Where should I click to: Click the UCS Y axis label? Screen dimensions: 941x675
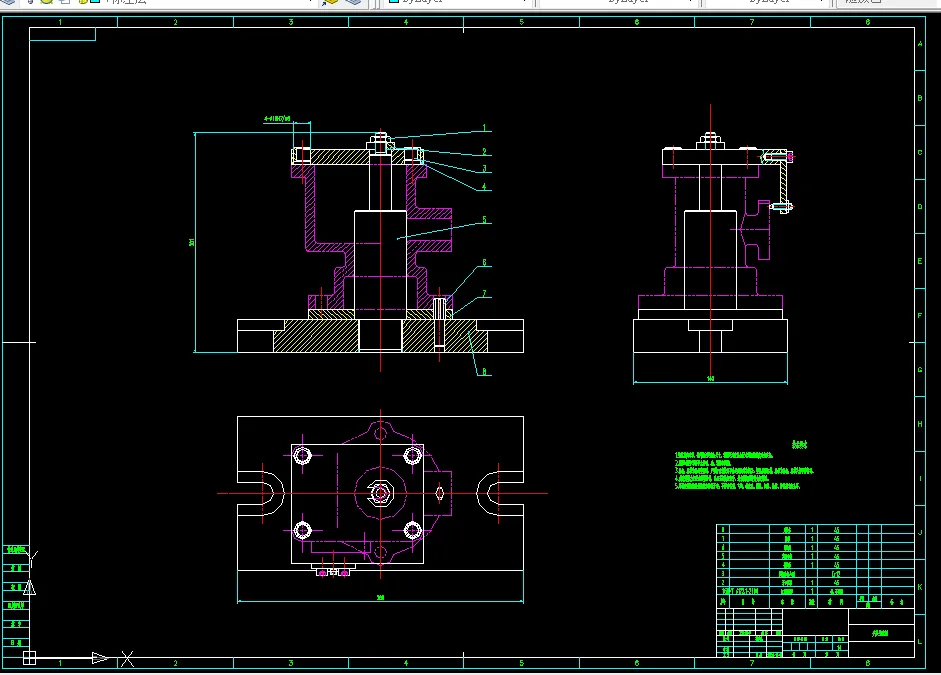pos(32,559)
